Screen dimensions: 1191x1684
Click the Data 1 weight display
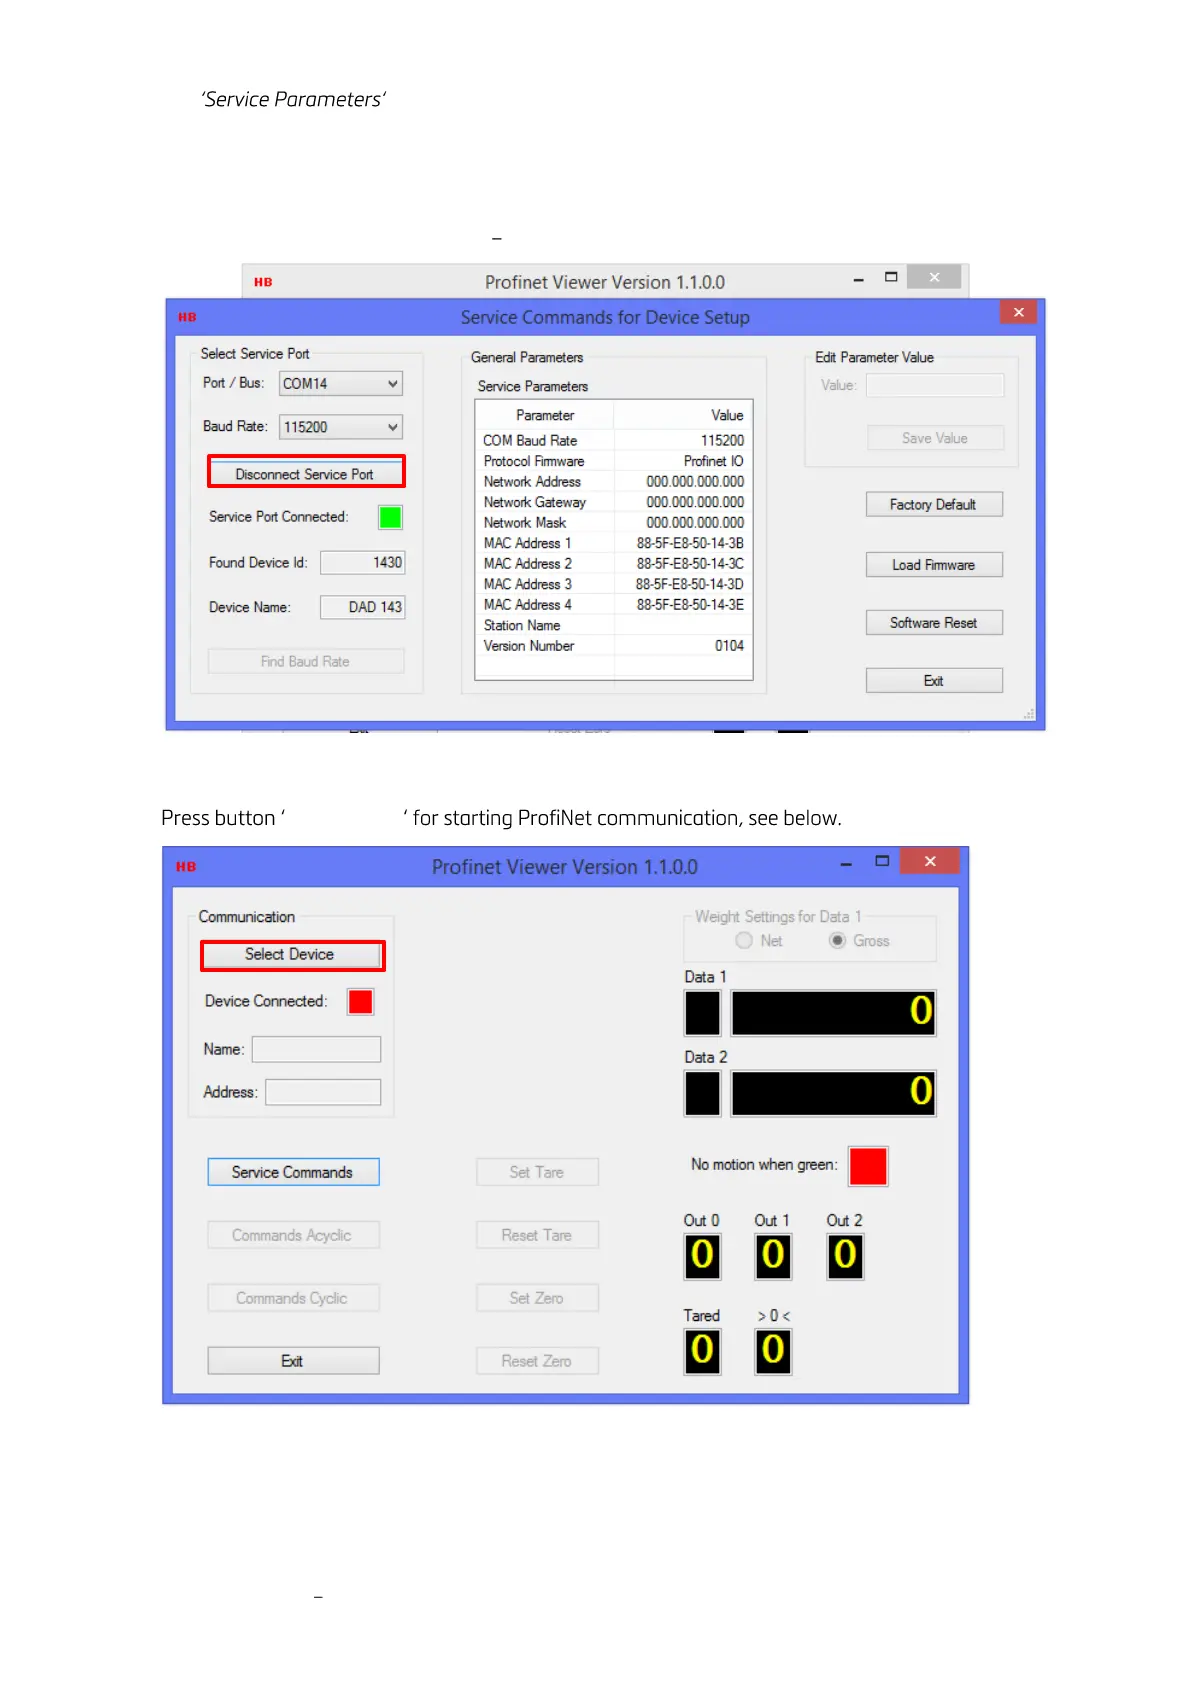[x=833, y=1013]
